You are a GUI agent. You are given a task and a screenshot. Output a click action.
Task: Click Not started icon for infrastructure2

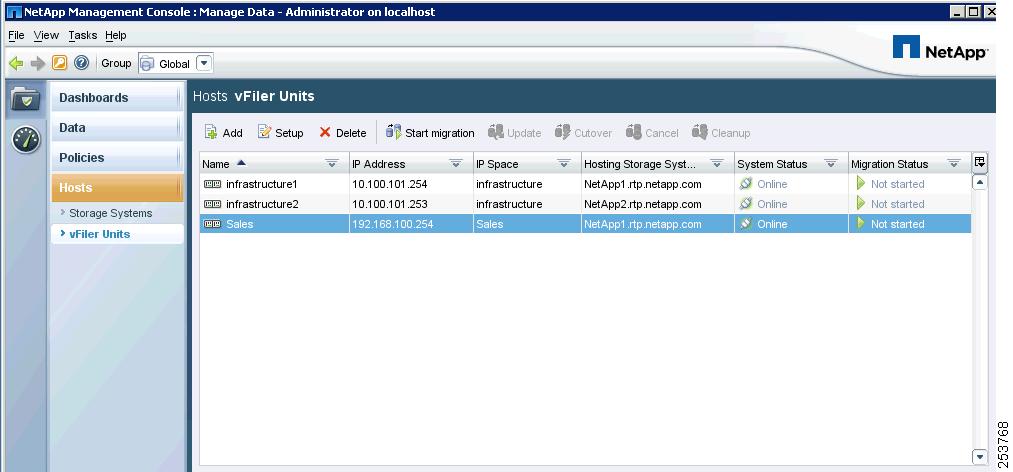click(861, 204)
